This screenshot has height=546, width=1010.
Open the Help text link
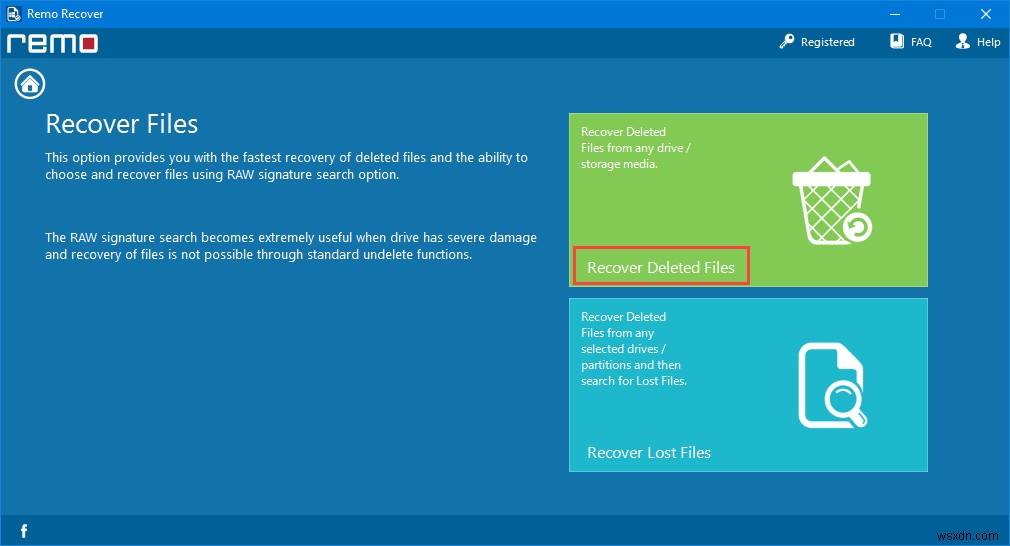click(x=988, y=42)
